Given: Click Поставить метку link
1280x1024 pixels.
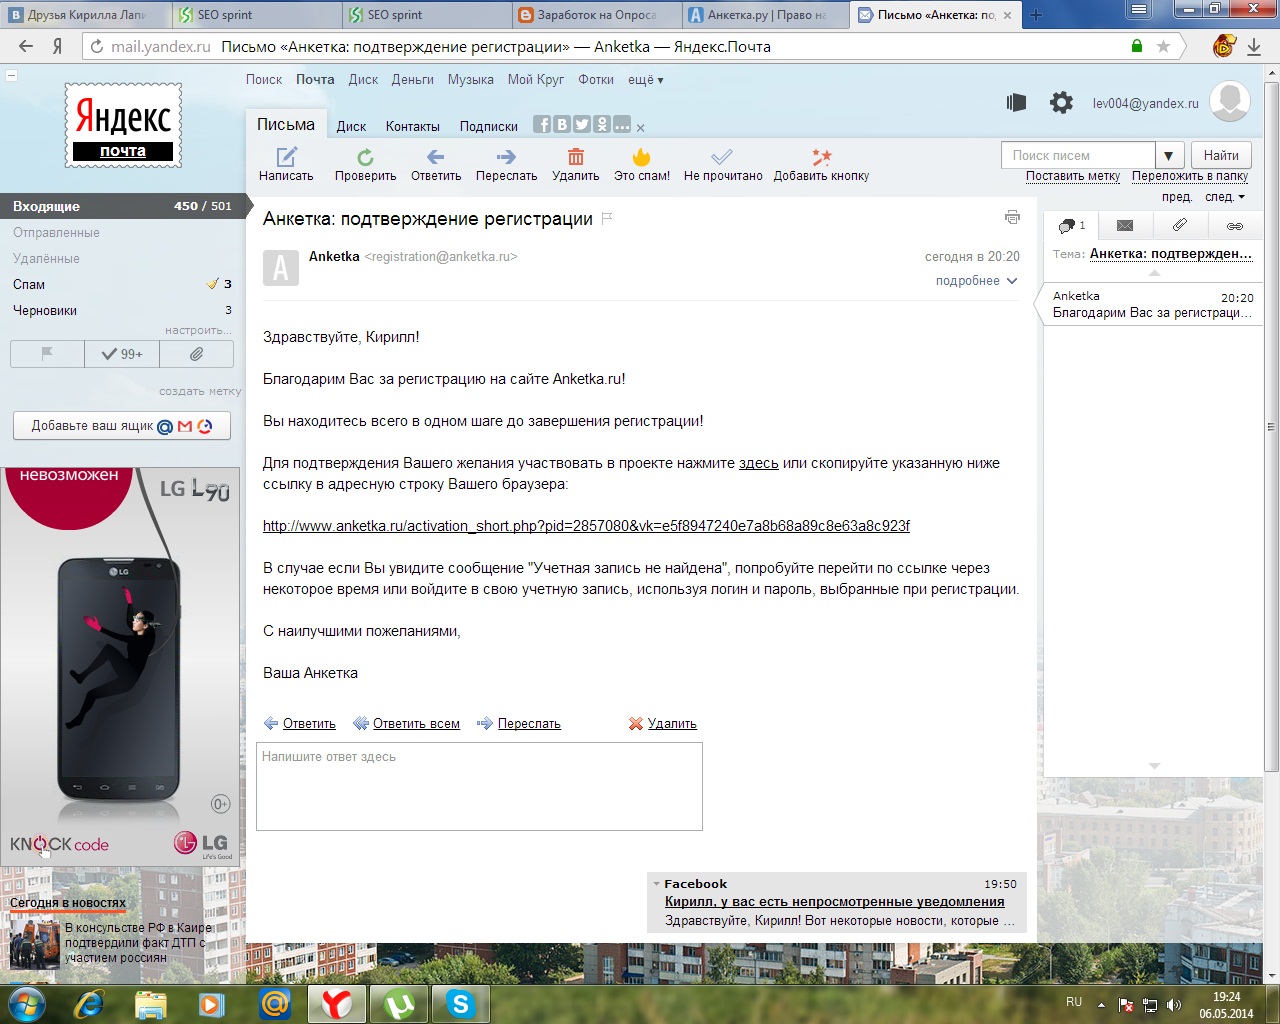Looking at the screenshot, I should (1073, 176).
